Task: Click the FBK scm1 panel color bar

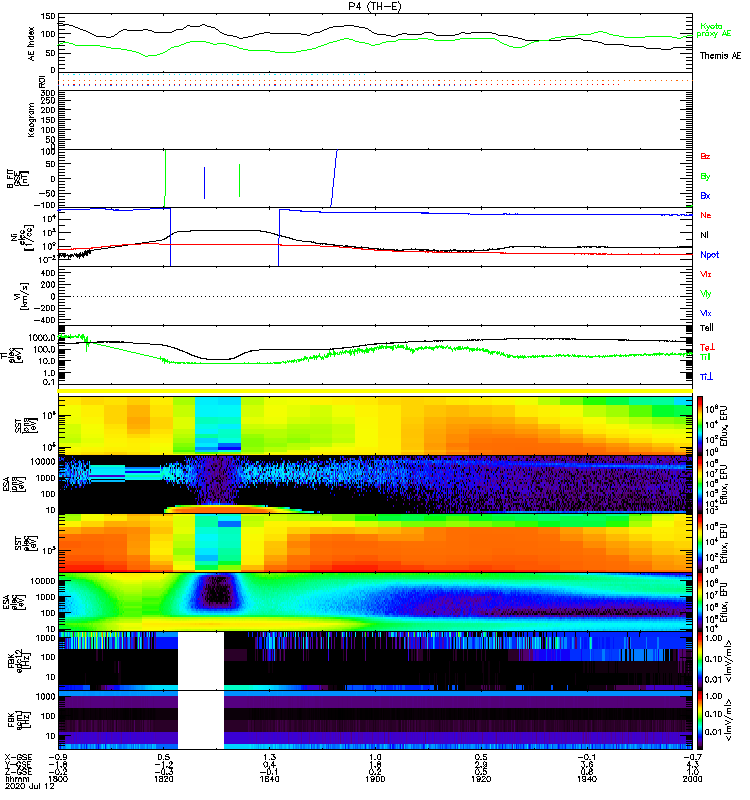Action: 700,720
